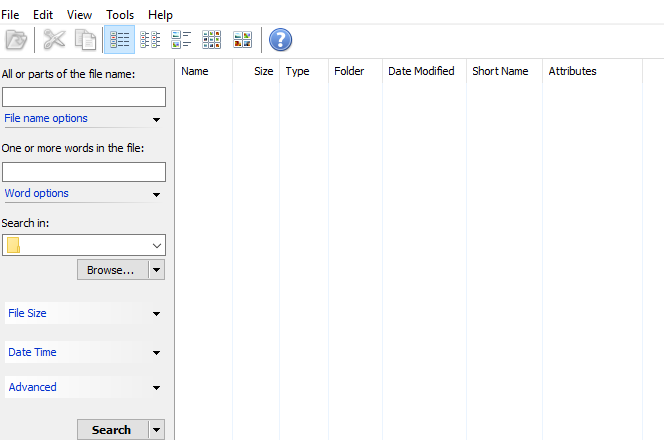664x440 pixels.
Task: Open the View menu
Action: coord(79,15)
